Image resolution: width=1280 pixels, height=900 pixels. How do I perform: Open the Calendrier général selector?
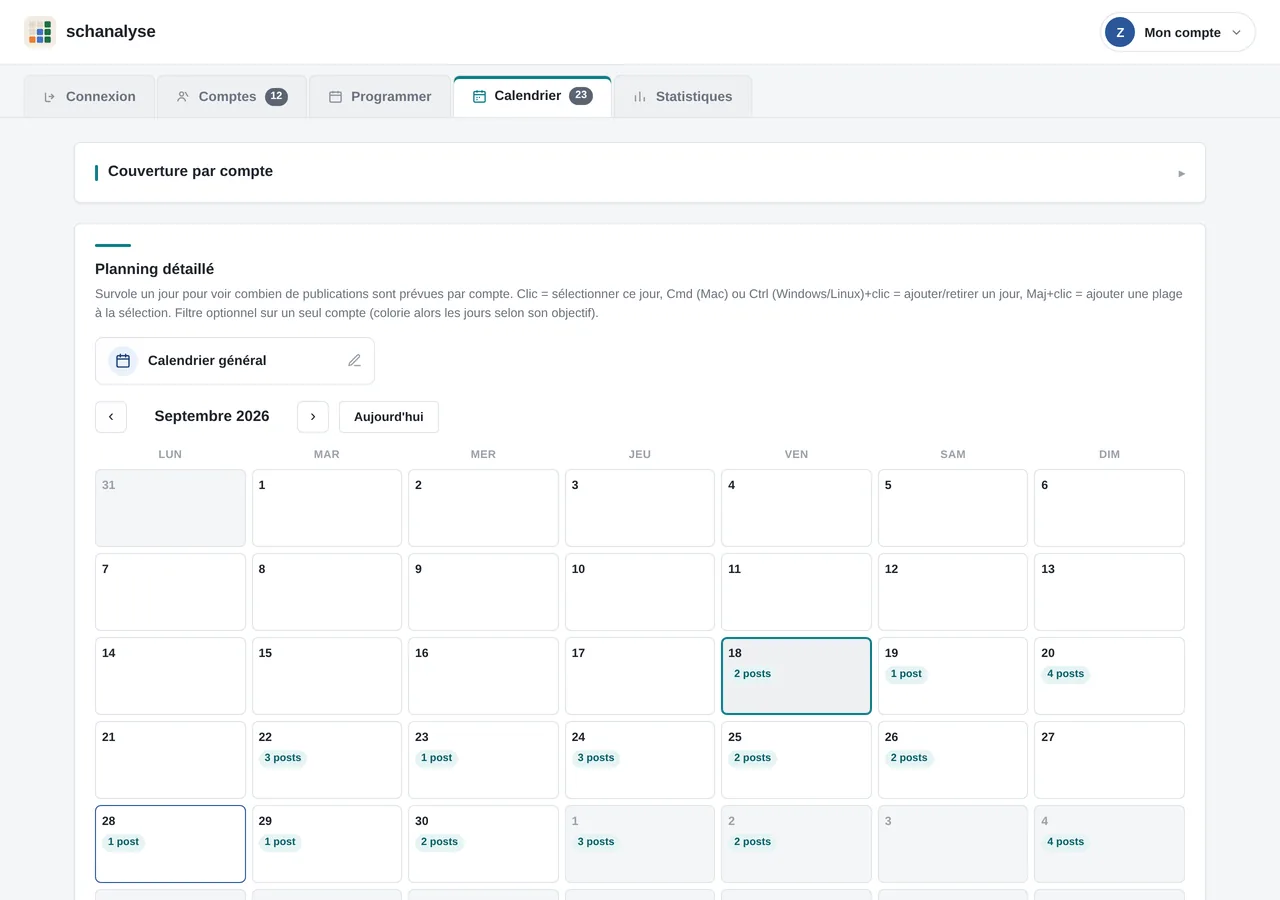click(x=235, y=361)
